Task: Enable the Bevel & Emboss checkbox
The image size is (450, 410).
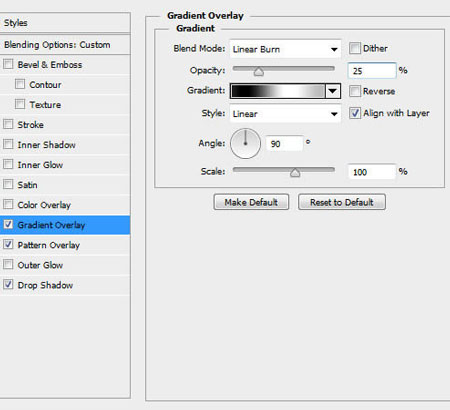Action: click(8, 64)
